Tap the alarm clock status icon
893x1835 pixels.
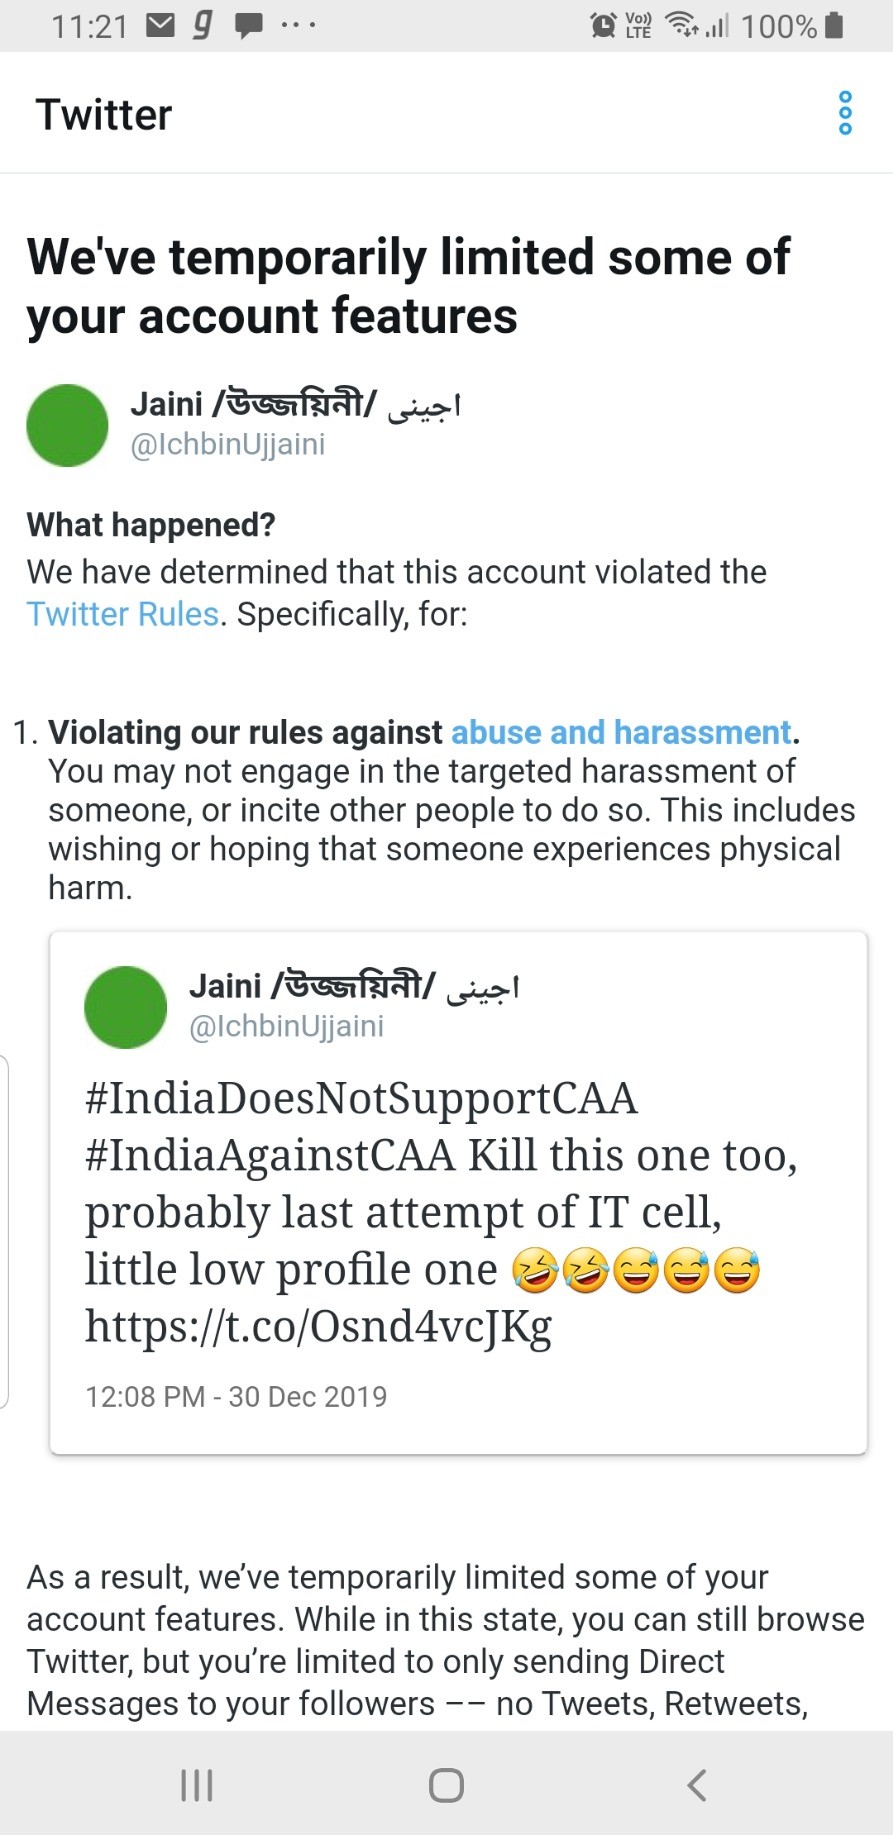pos(603,25)
